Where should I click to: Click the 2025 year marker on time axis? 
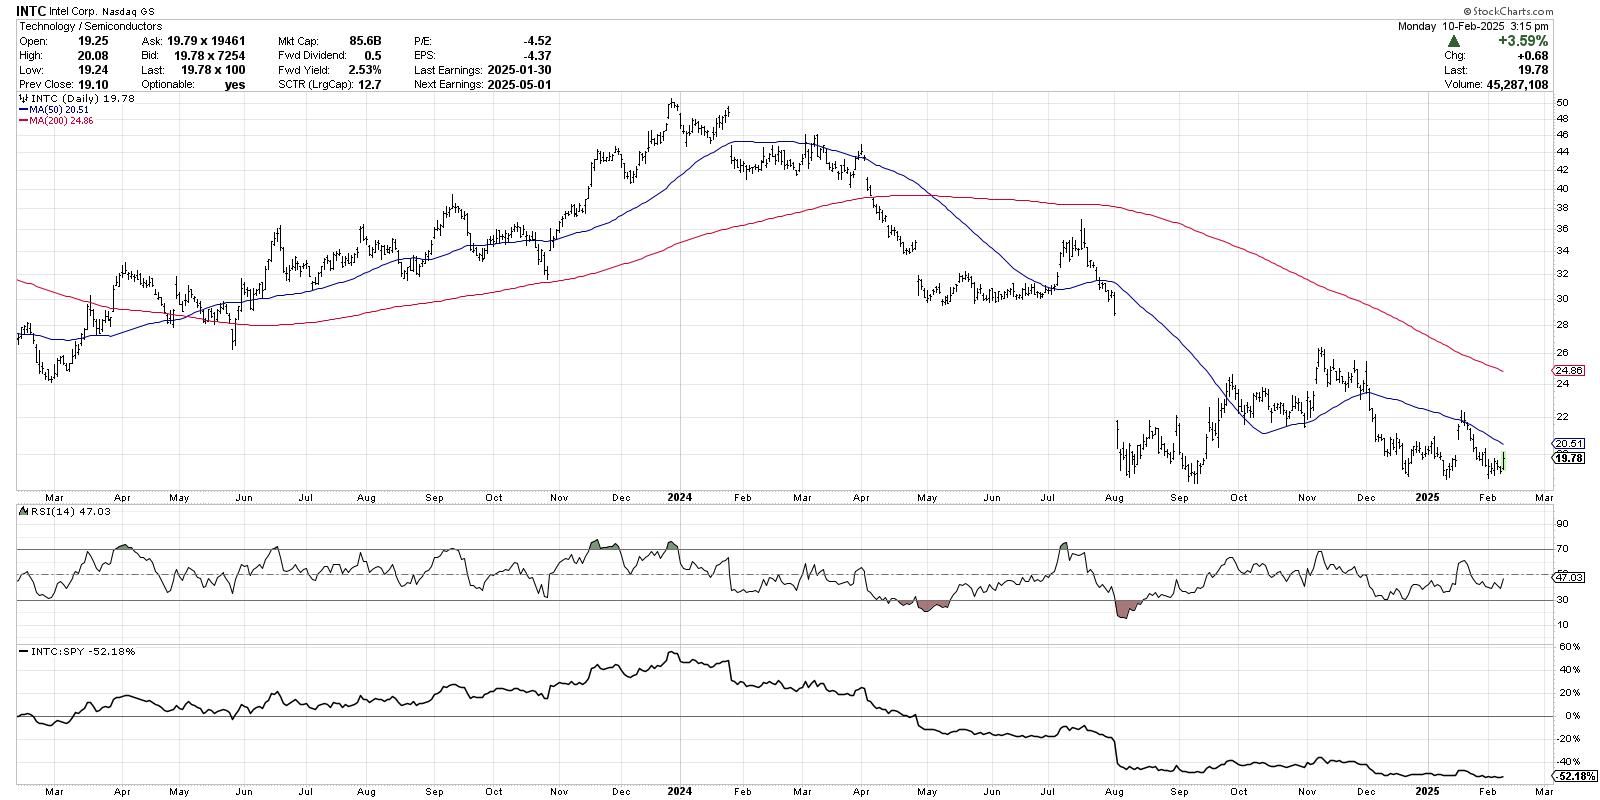[1428, 496]
